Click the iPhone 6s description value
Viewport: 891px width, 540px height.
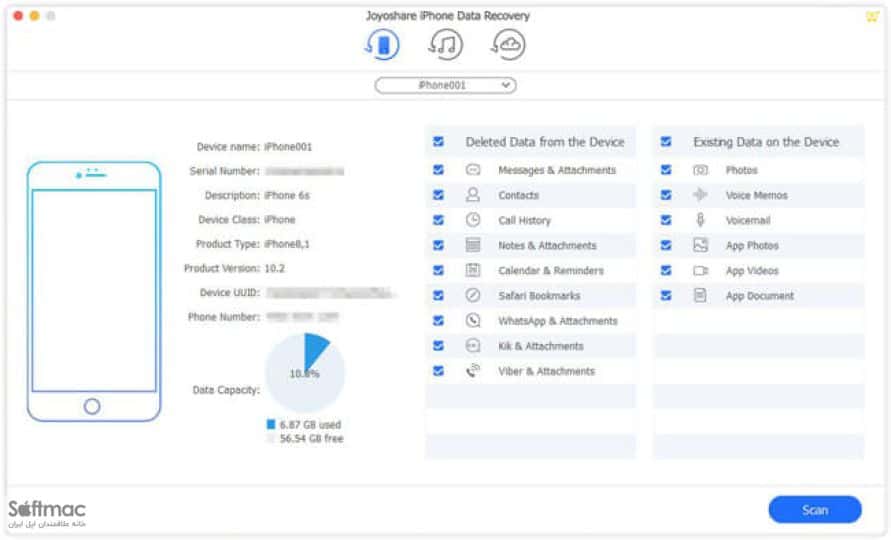coord(287,195)
